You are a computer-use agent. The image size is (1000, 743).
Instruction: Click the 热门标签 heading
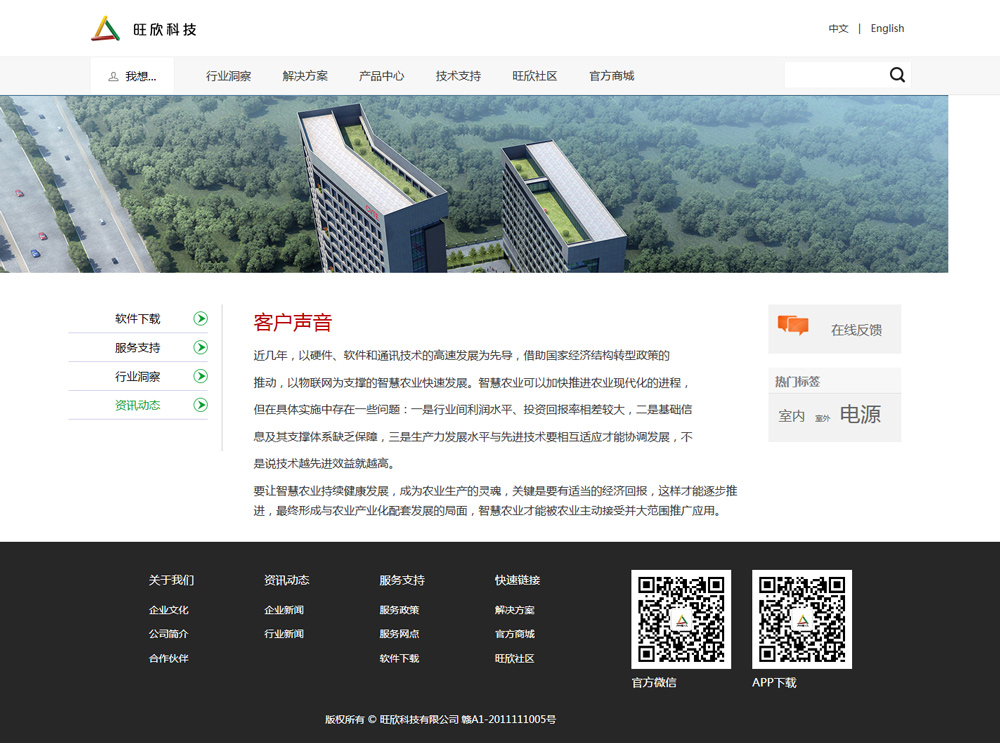tap(797, 381)
